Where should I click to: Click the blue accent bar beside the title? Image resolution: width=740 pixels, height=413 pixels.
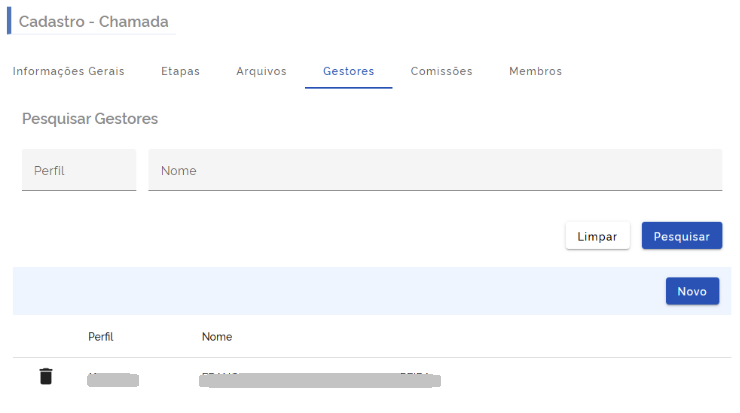click(9, 21)
